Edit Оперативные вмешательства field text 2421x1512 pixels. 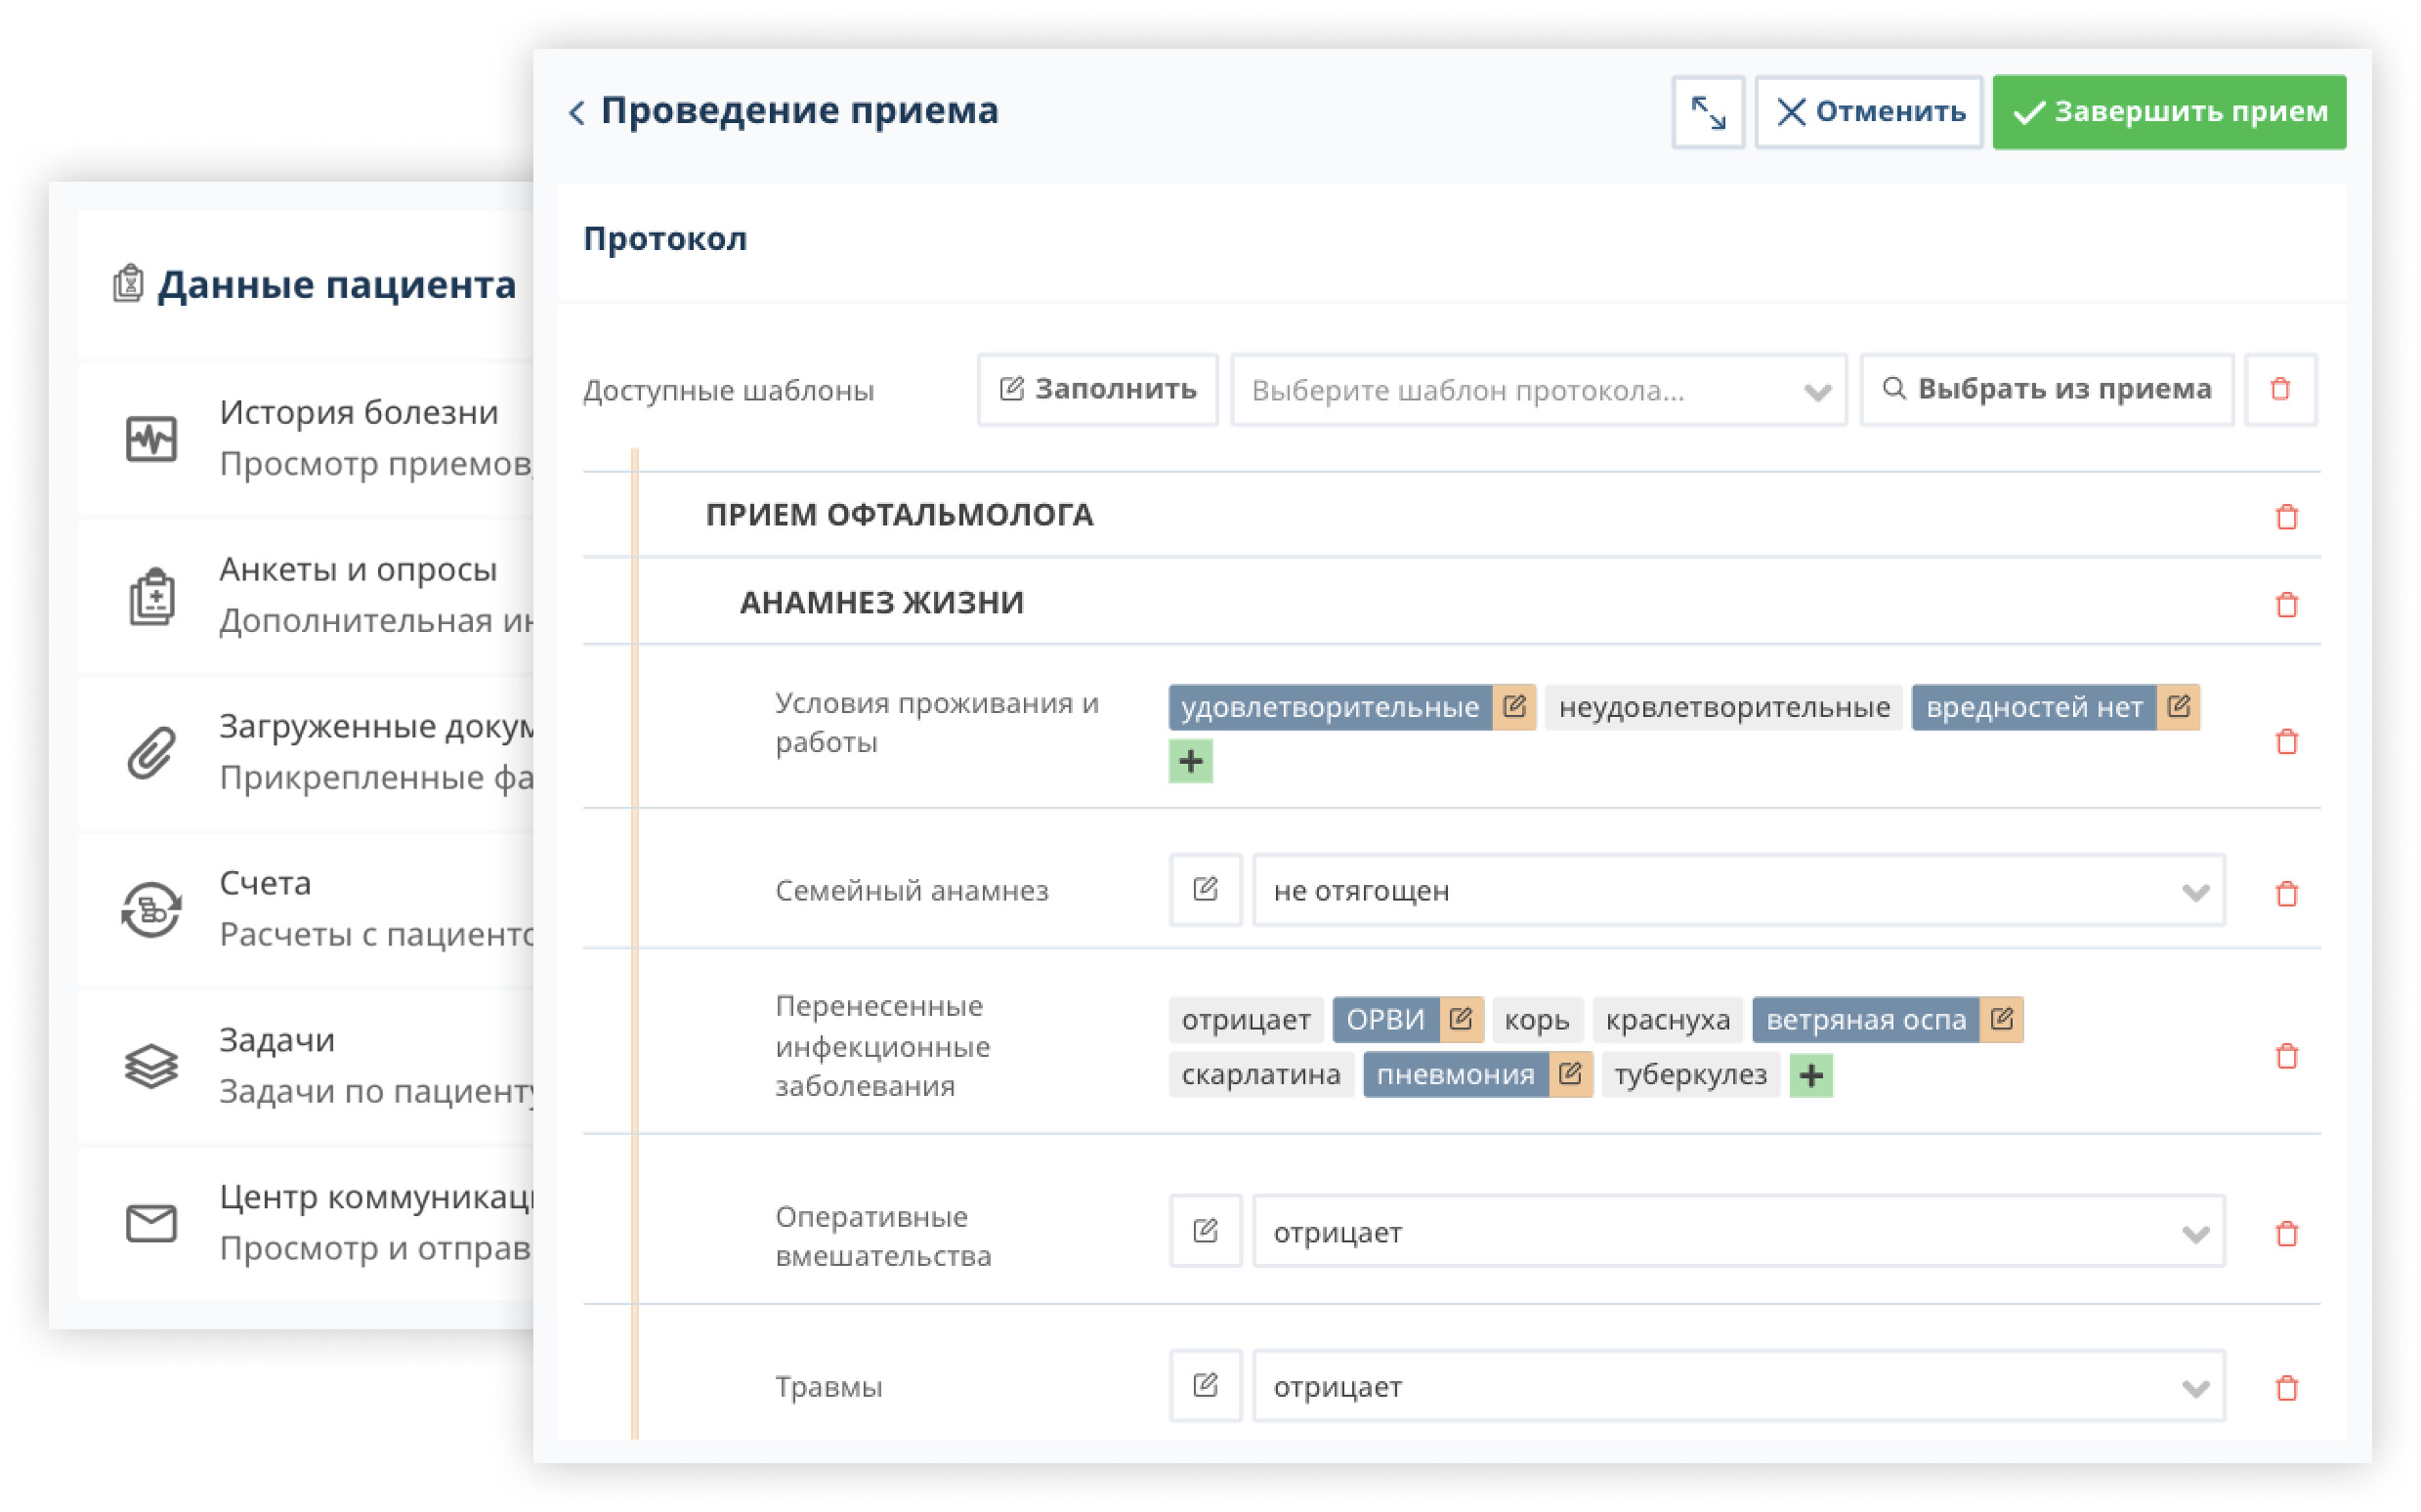point(1205,1231)
